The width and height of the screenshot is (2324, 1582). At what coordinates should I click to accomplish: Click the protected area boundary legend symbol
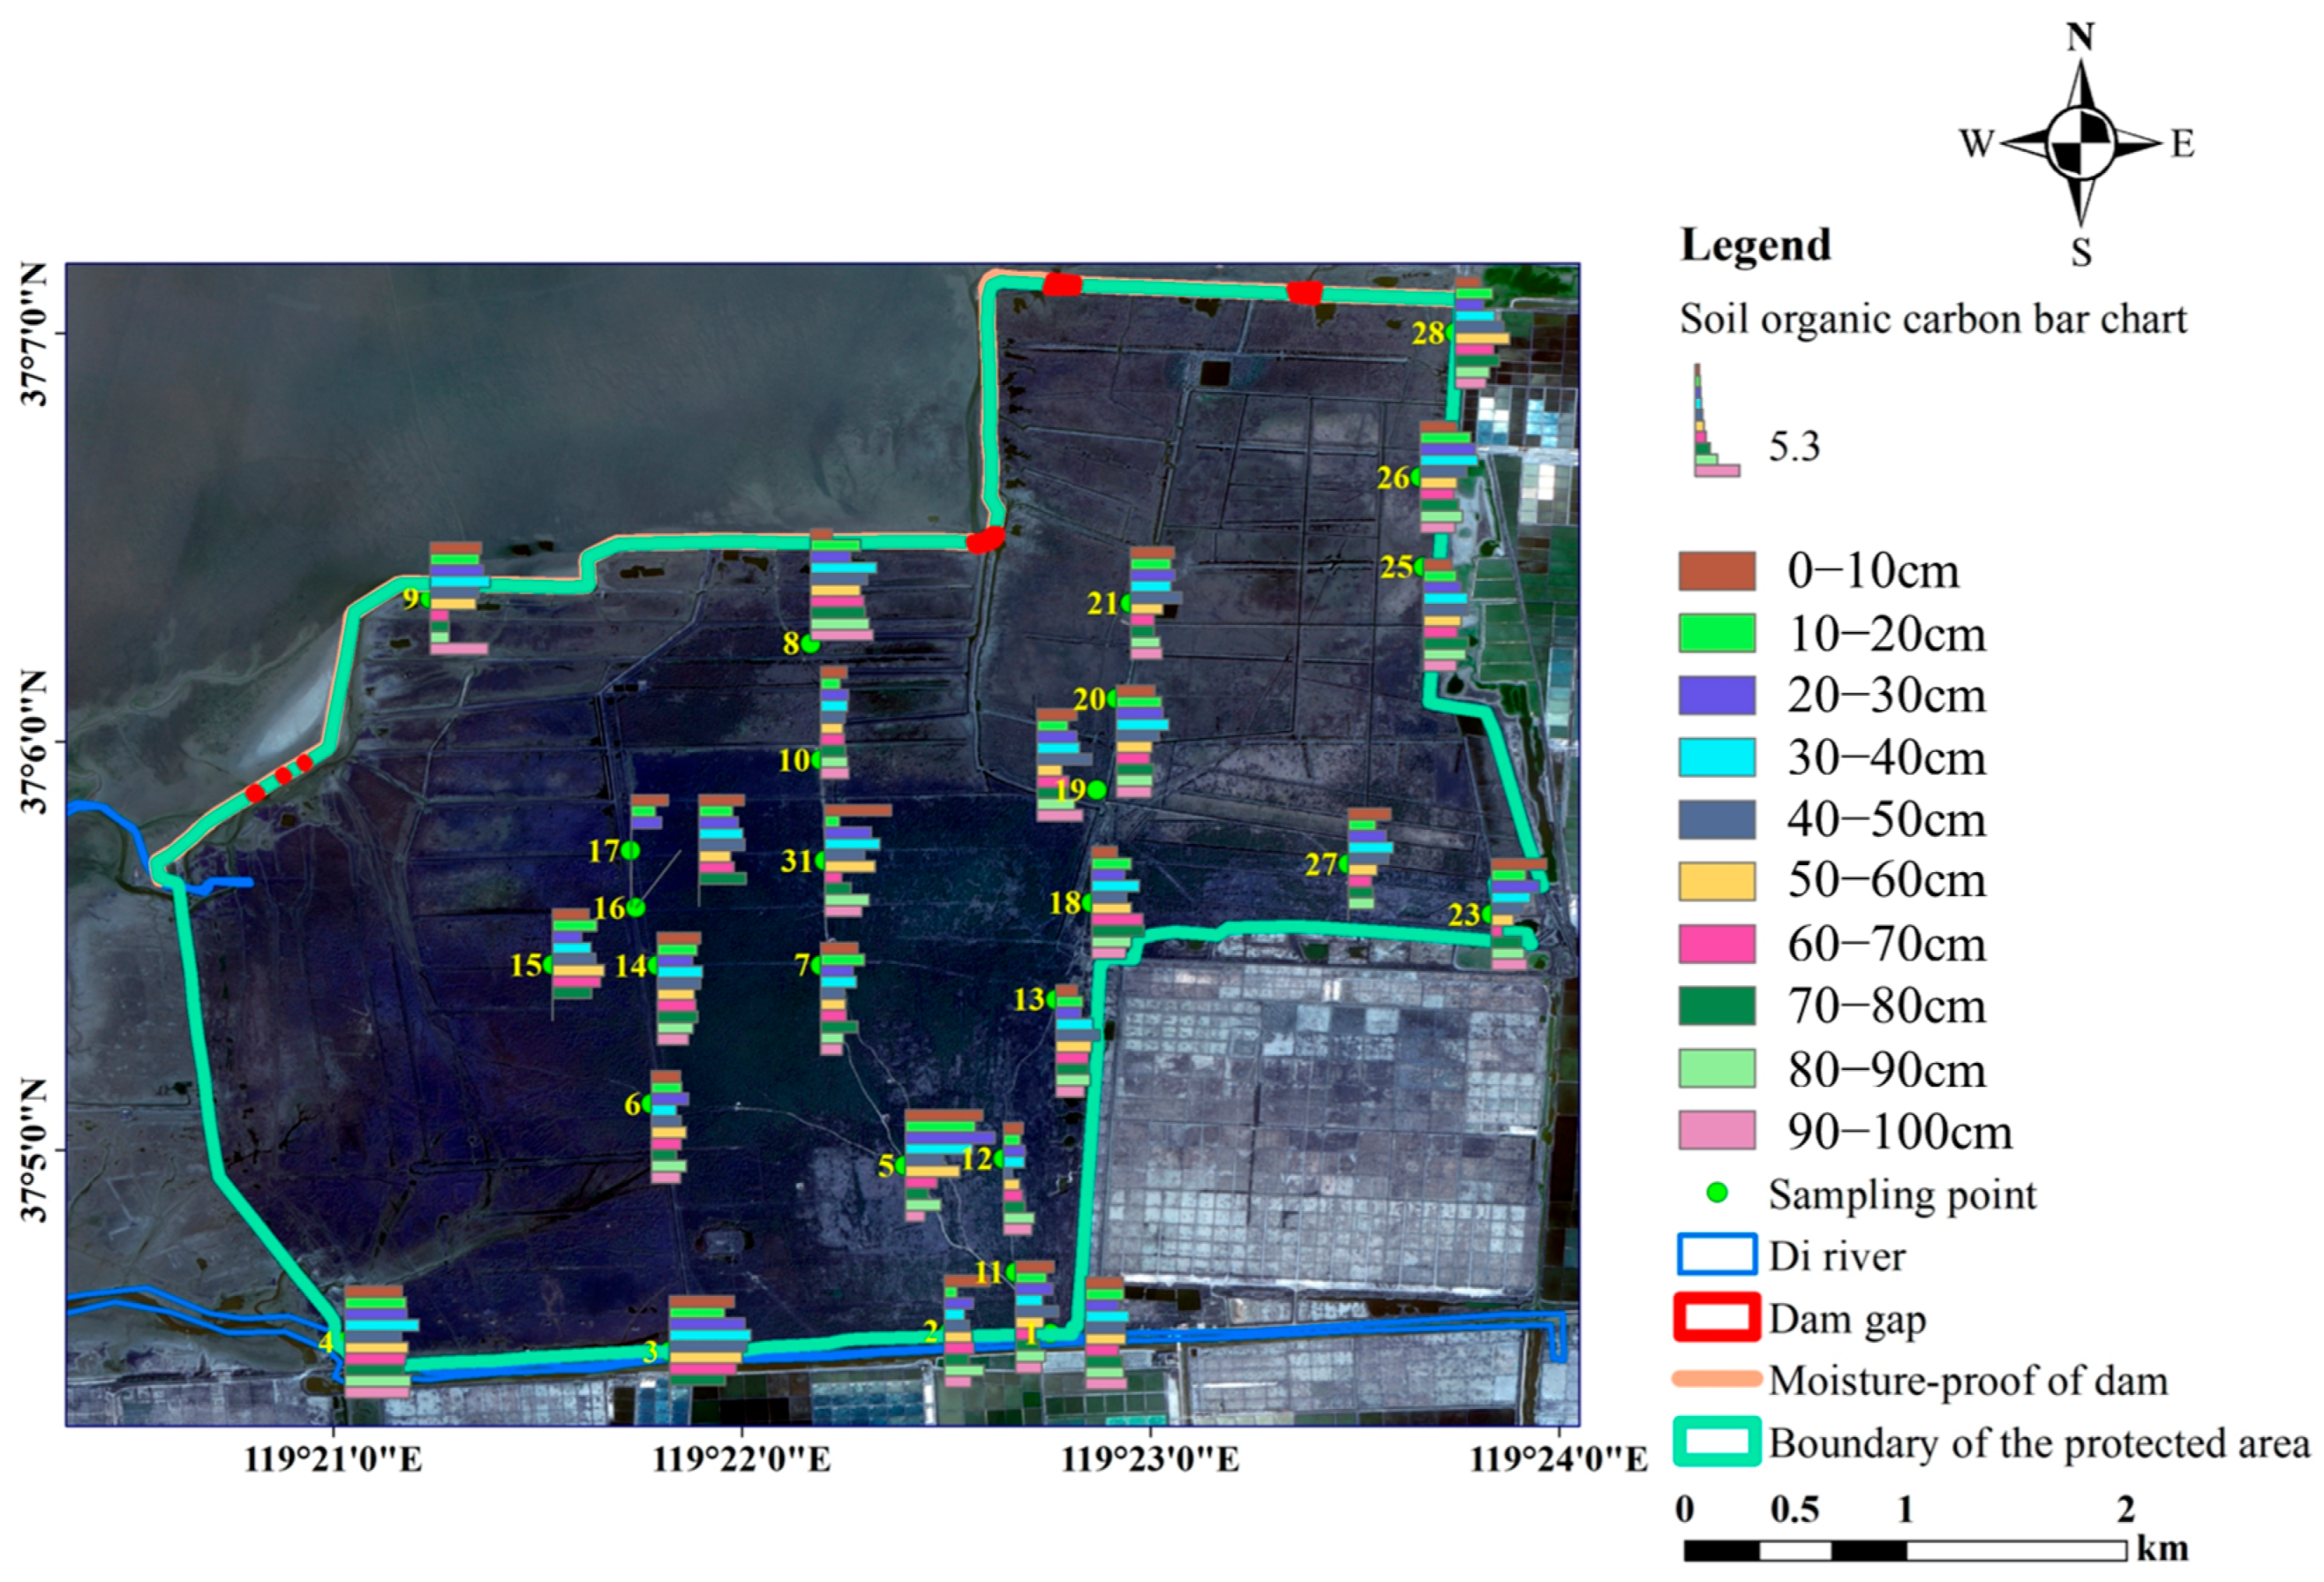[x=1717, y=1442]
